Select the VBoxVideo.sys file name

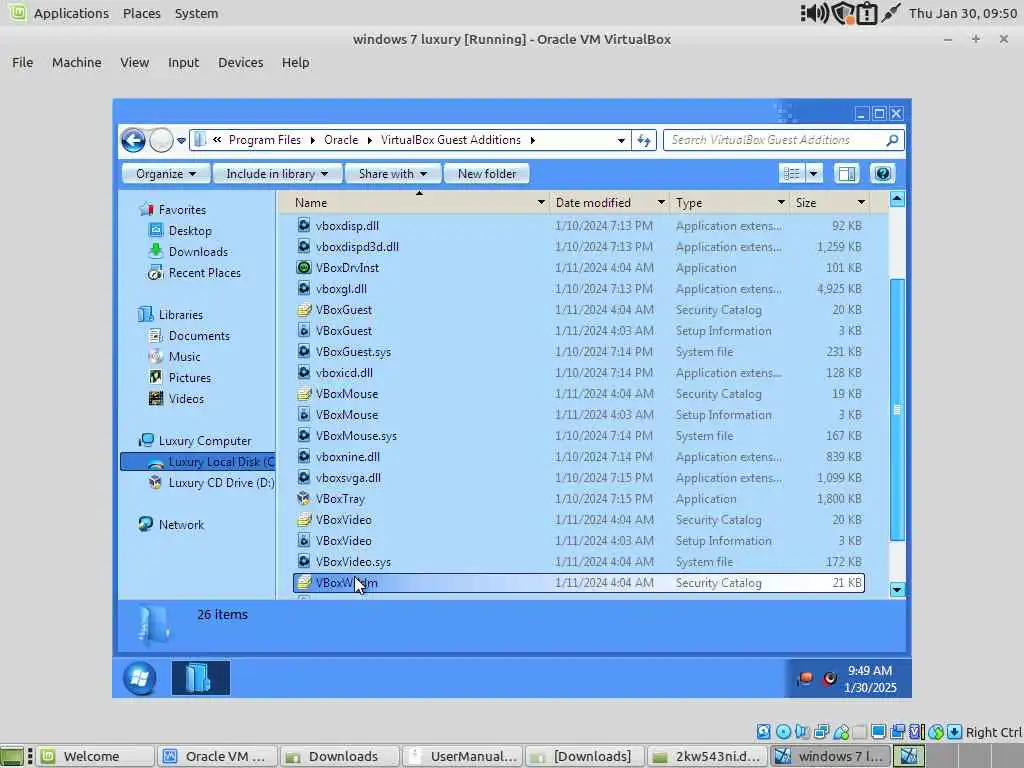[353, 562]
